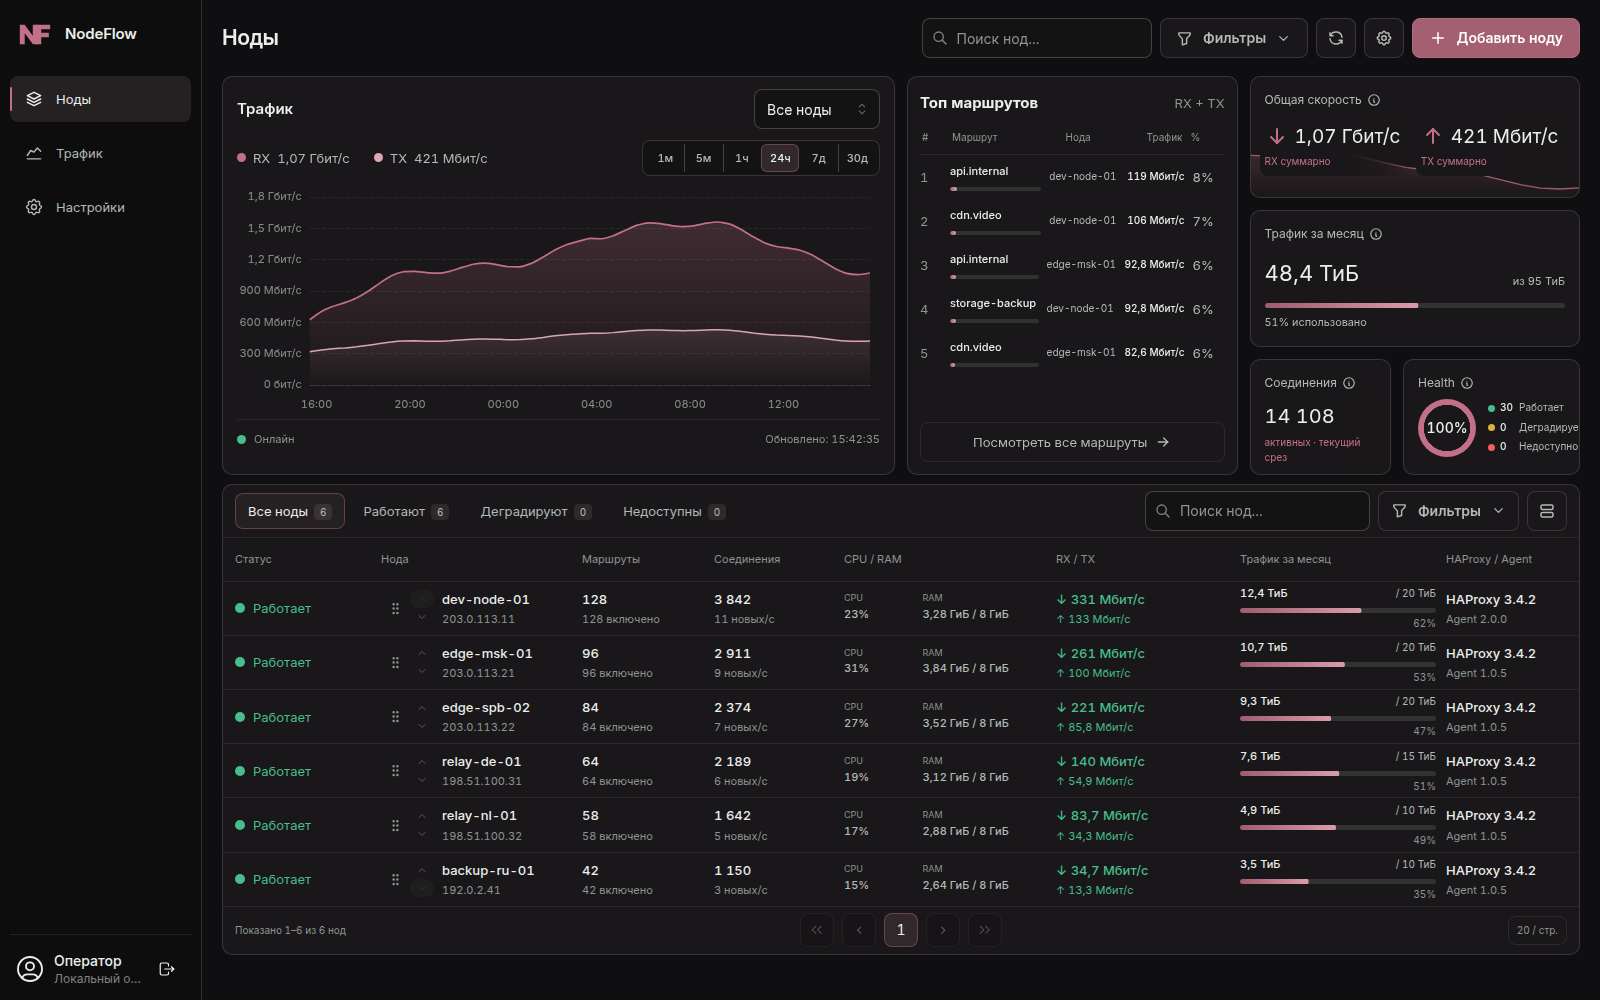Go to page 1 in pagination

tap(901, 930)
